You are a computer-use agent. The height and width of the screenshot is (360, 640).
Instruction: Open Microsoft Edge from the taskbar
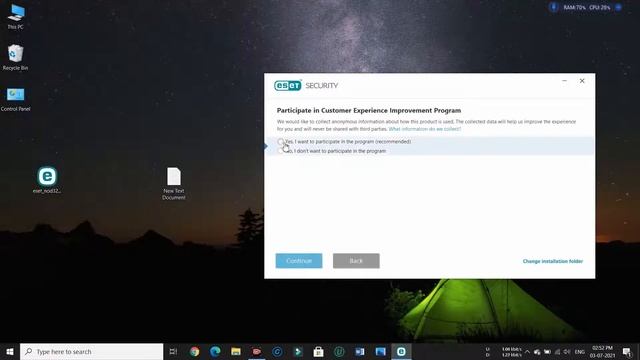(215, 351)
